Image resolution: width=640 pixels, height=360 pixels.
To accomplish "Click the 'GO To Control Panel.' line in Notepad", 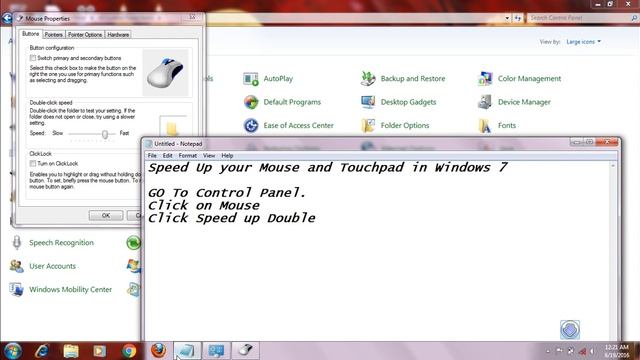I will [227, 193].
